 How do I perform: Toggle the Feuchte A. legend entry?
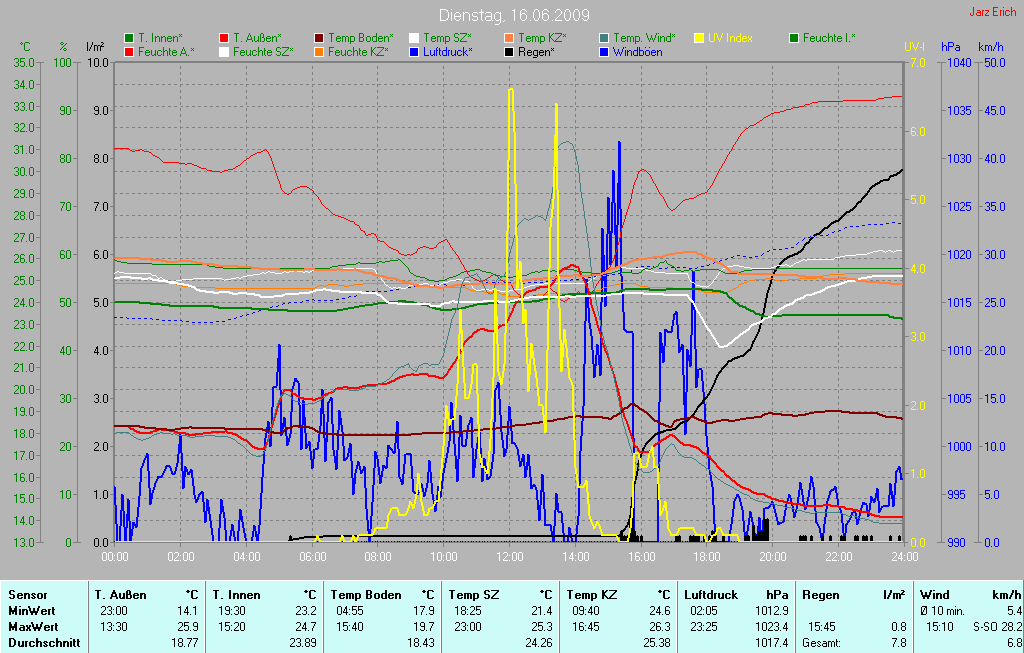click(166, 51)
